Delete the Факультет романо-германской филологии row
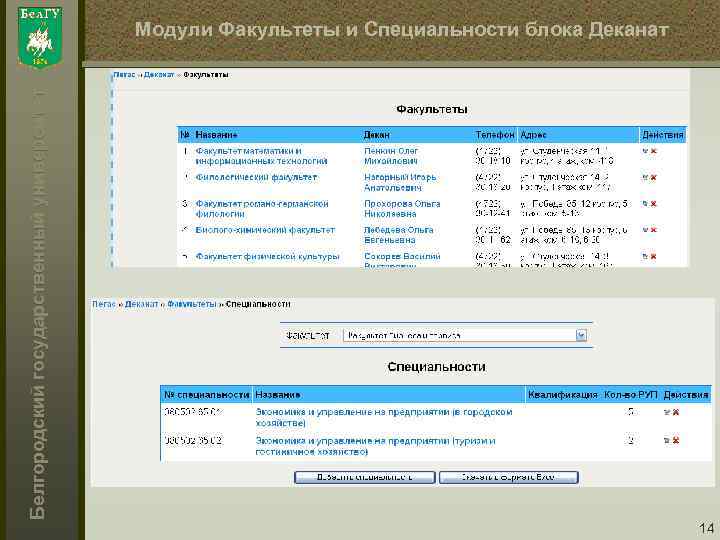Viewport: 720px width, 540px height. tap(653, 203)
